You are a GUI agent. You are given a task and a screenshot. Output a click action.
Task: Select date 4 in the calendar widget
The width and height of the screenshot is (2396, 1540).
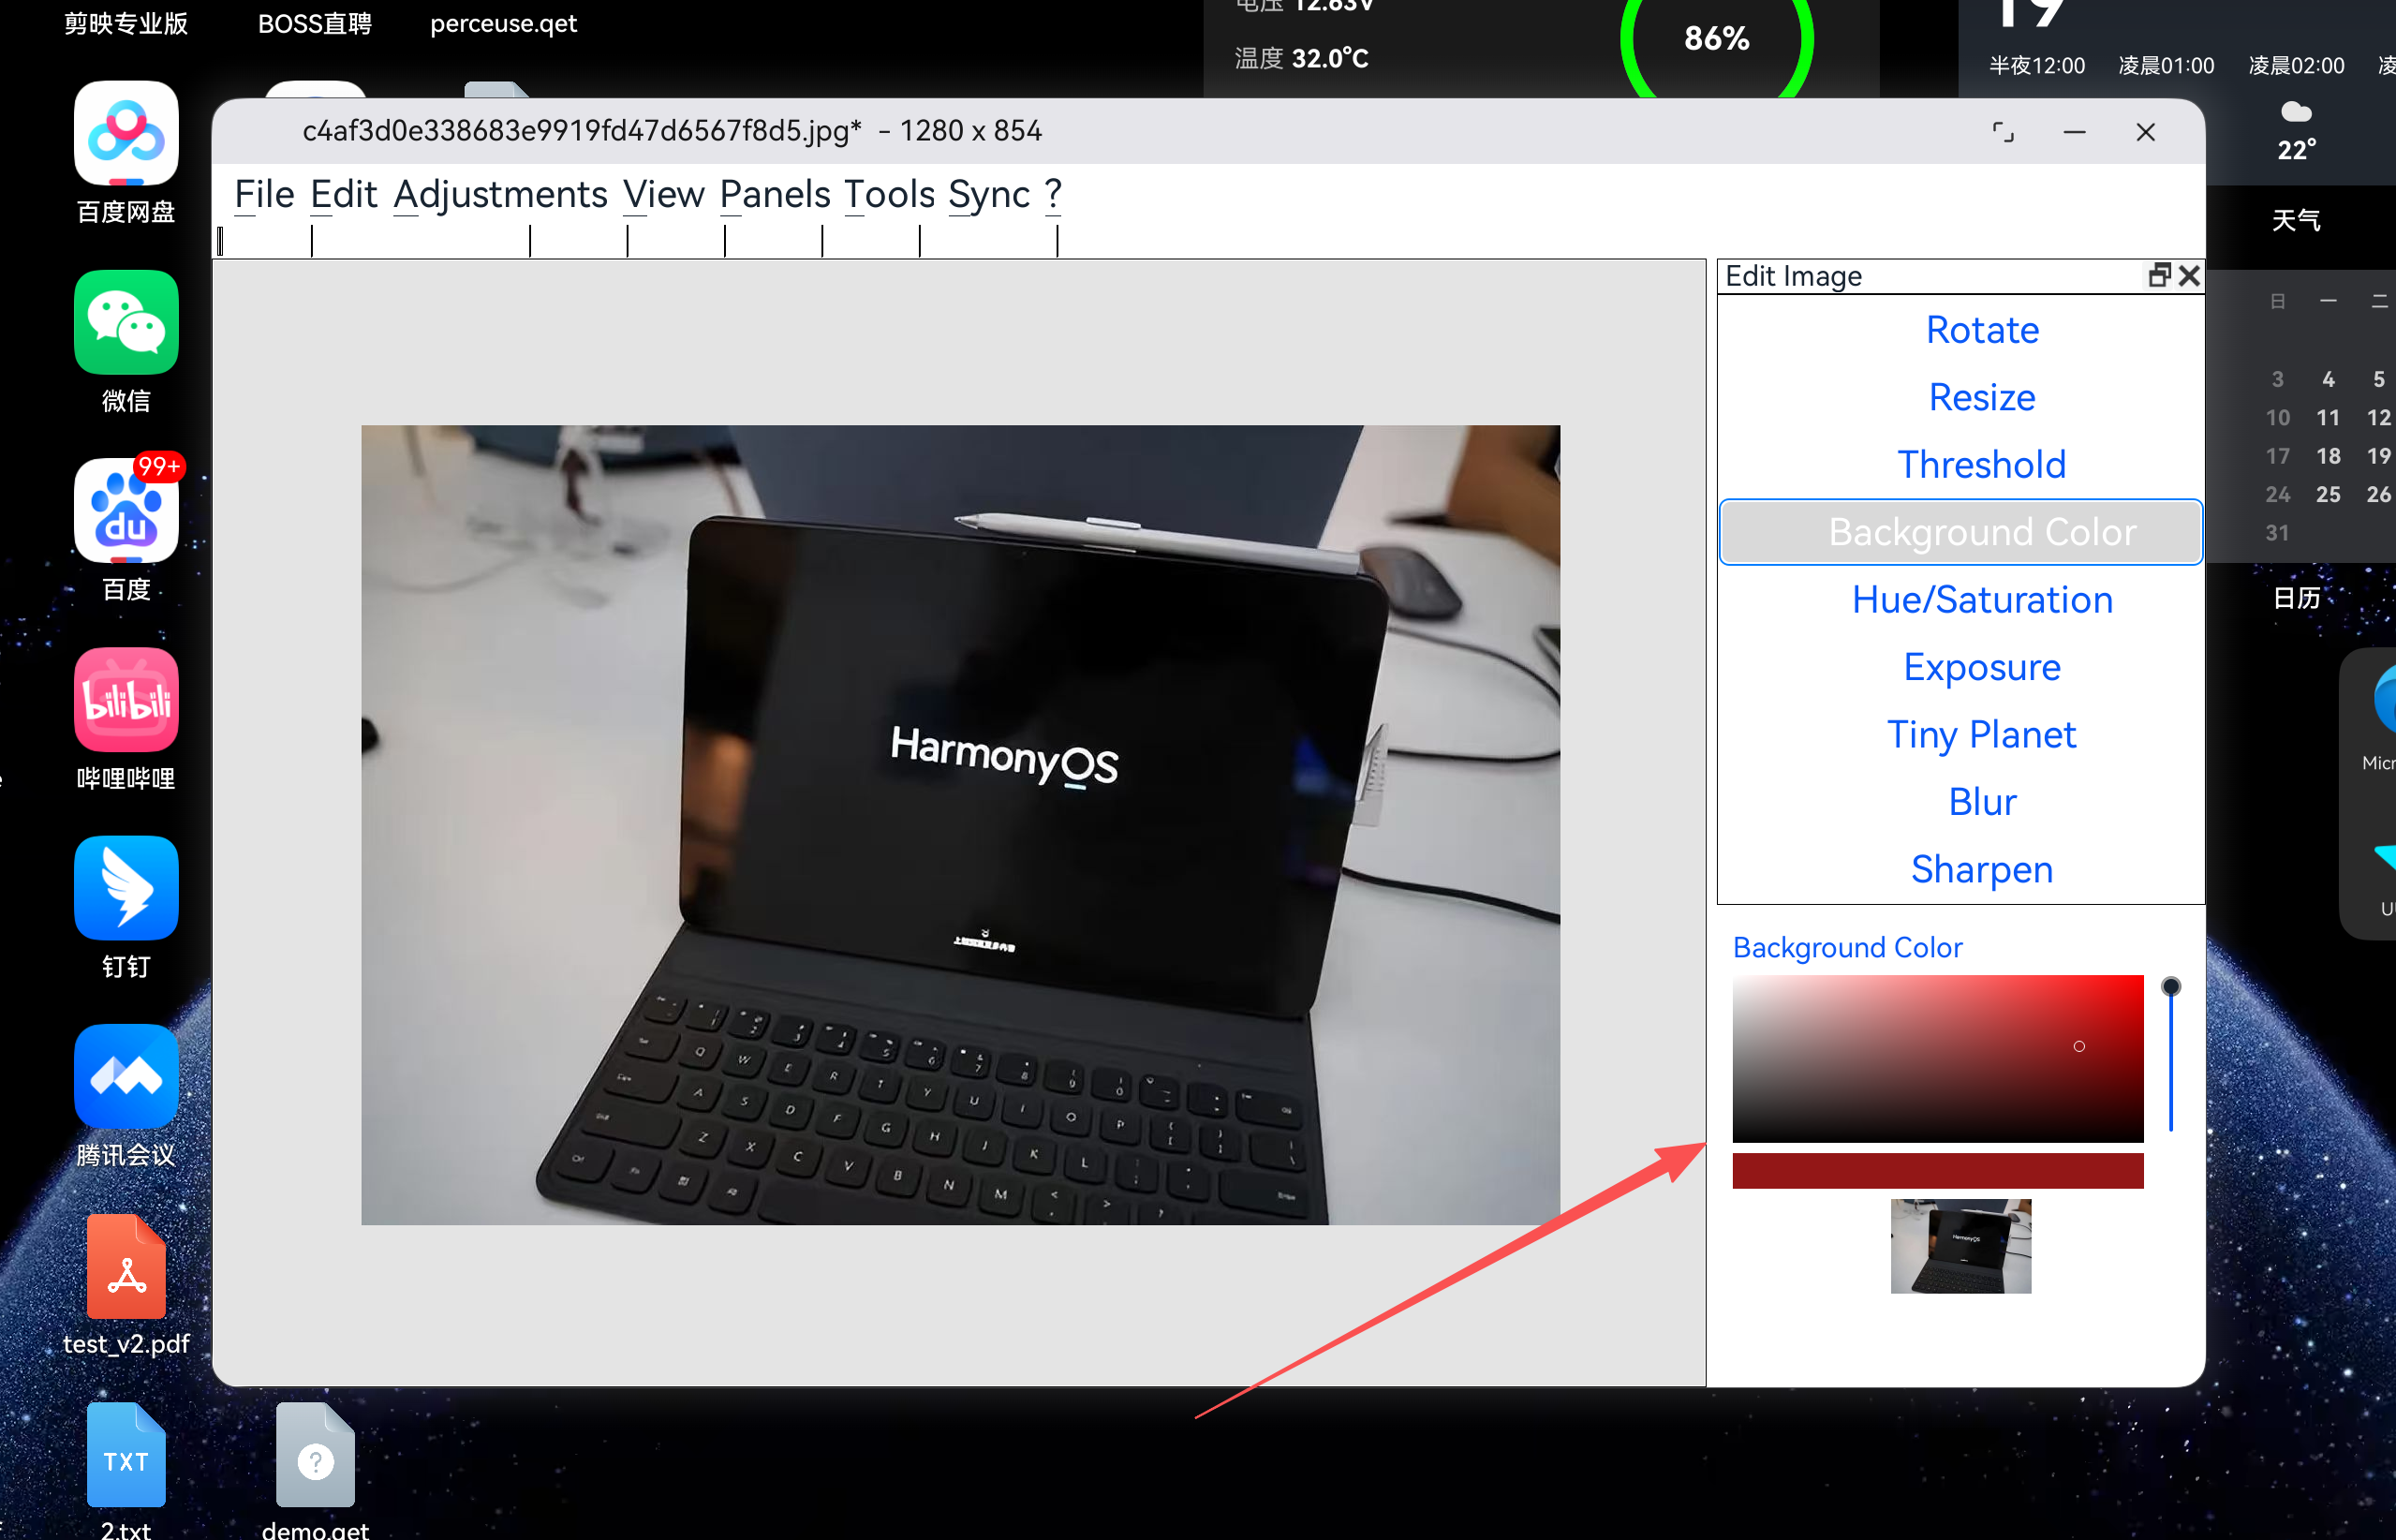point(2328,379)
